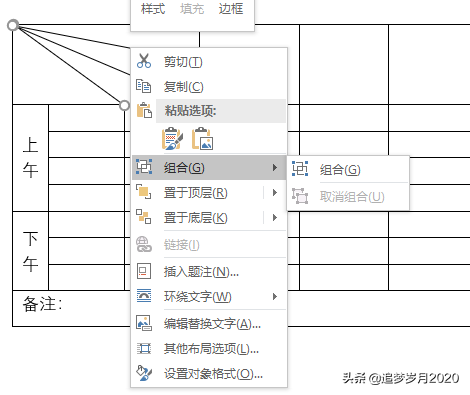Click the line's lower end handle
The height and width of the screenshot is (395, 470).
pyautogui.click(x=124, y=106)
